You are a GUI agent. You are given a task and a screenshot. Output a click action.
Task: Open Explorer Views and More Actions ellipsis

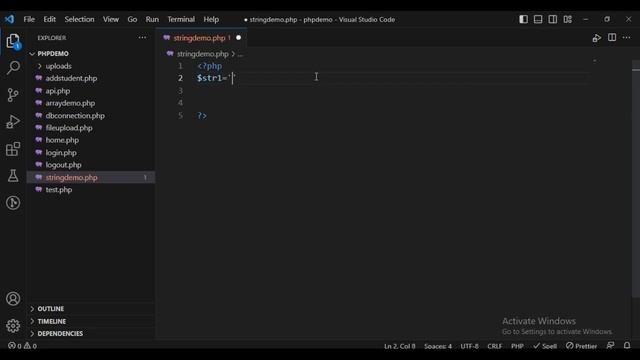tap(142, 38)
